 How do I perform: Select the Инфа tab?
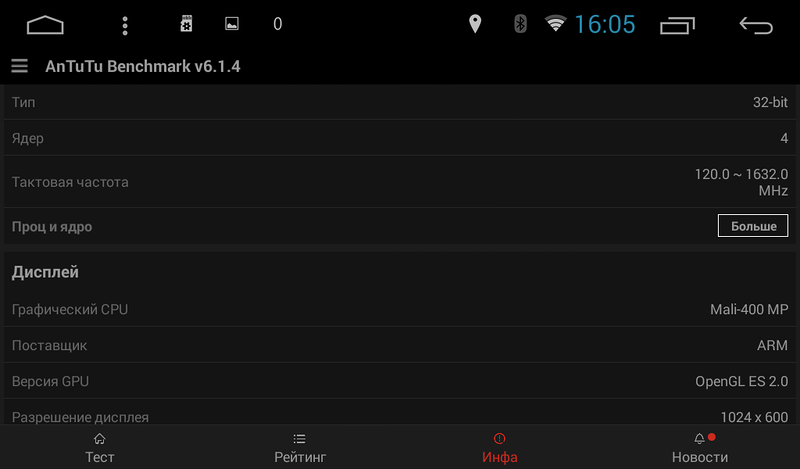point(499,448)
